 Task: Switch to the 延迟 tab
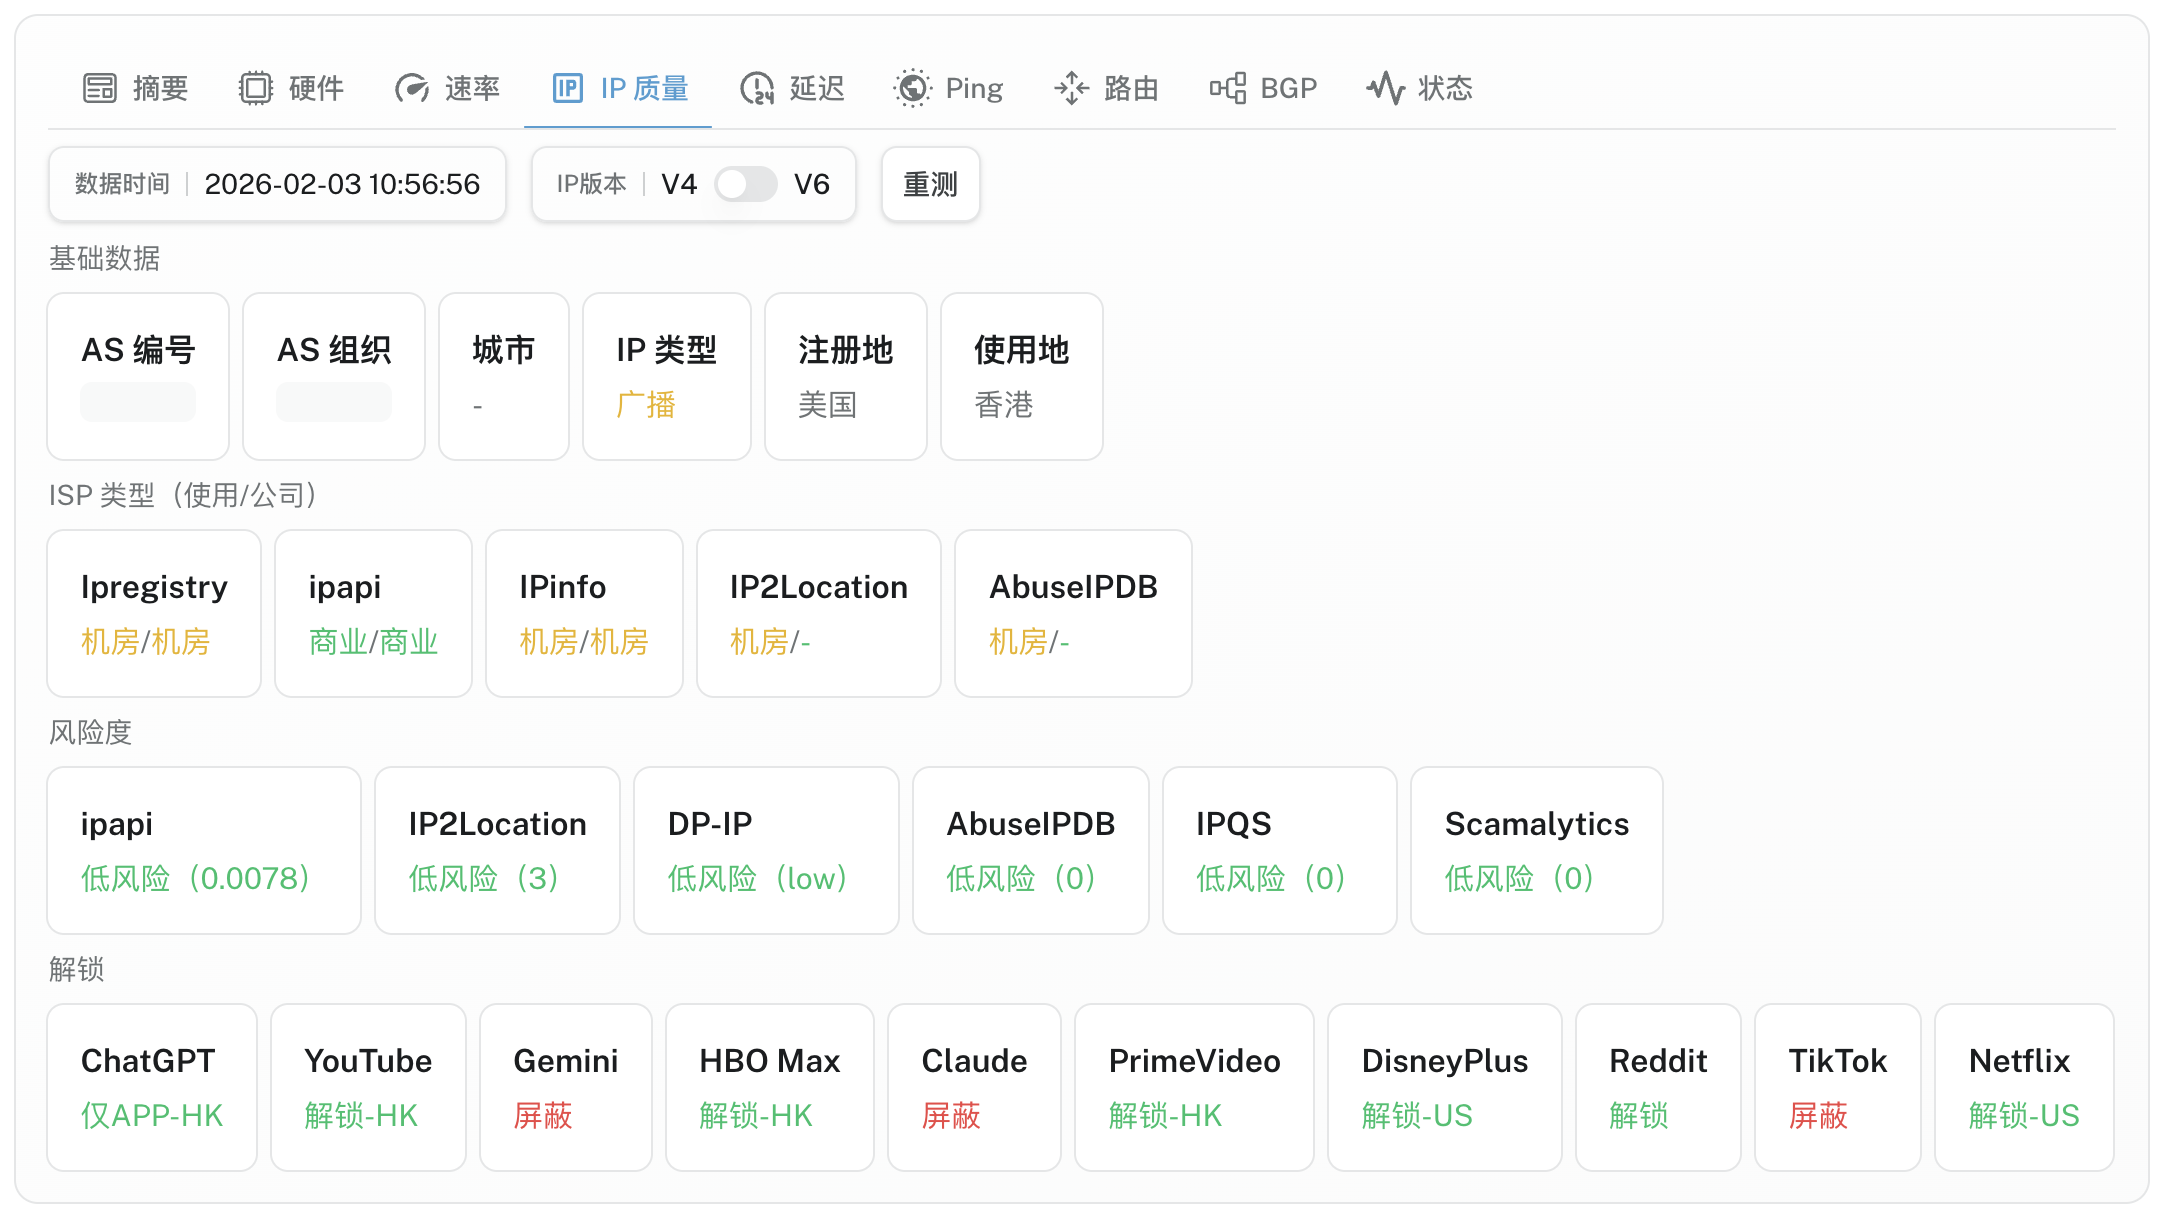[x=816, y=88]
